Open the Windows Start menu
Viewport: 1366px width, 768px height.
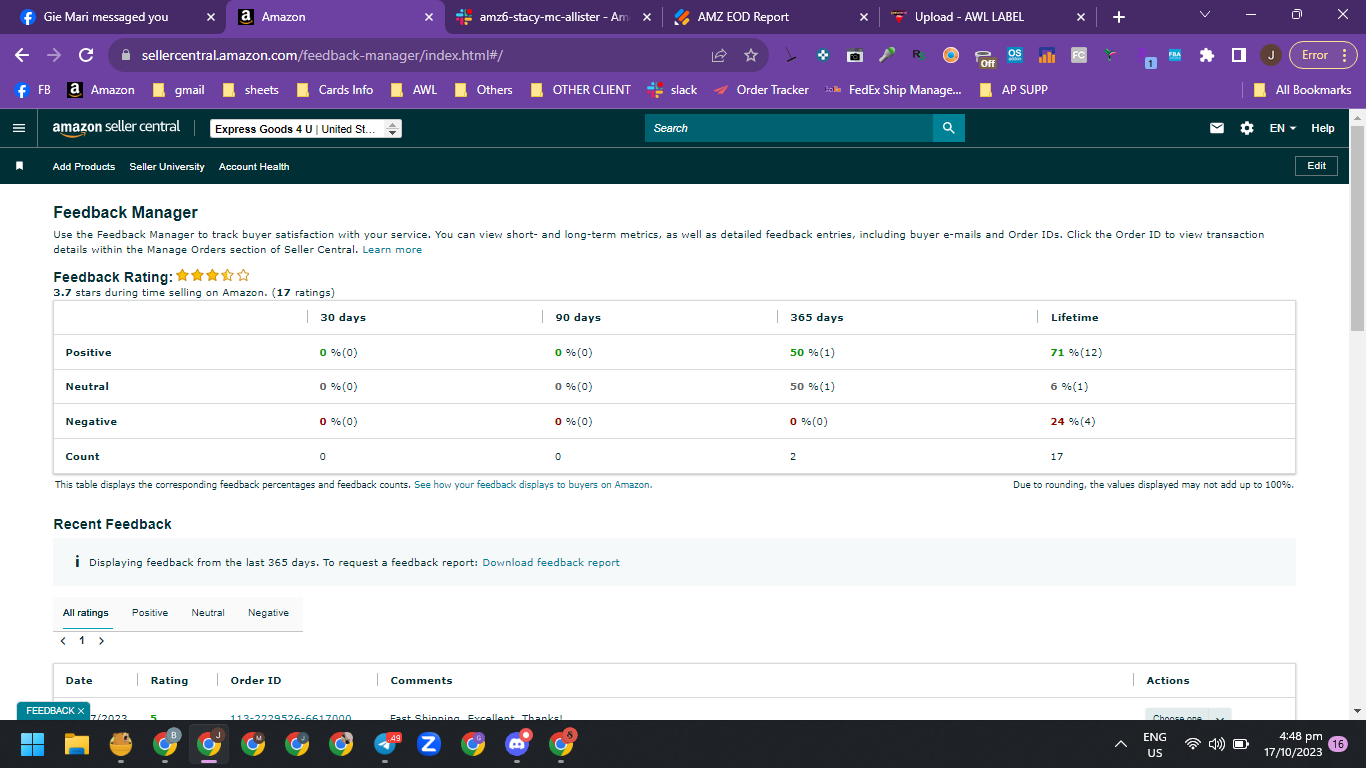click(x=33, y=743)
